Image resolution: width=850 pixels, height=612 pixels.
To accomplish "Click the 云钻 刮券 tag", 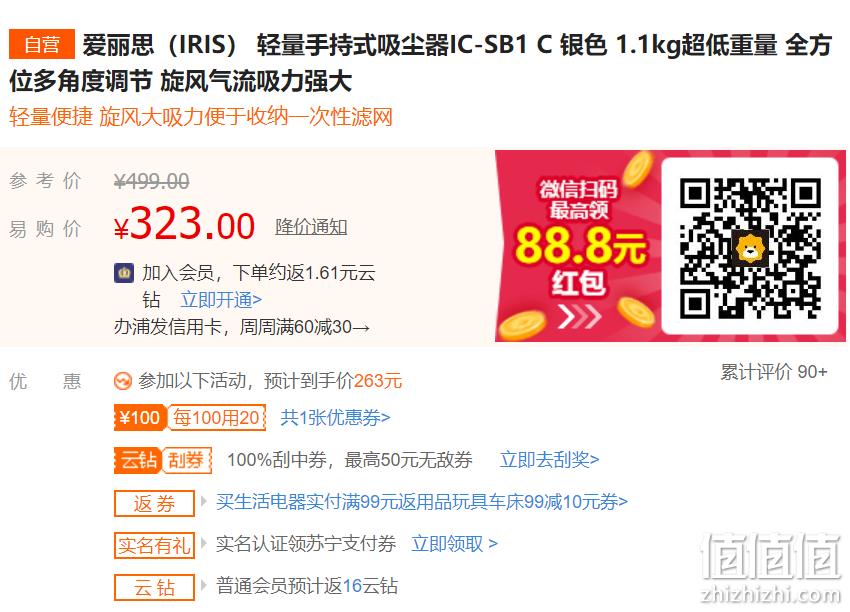I will click(163, 460).
